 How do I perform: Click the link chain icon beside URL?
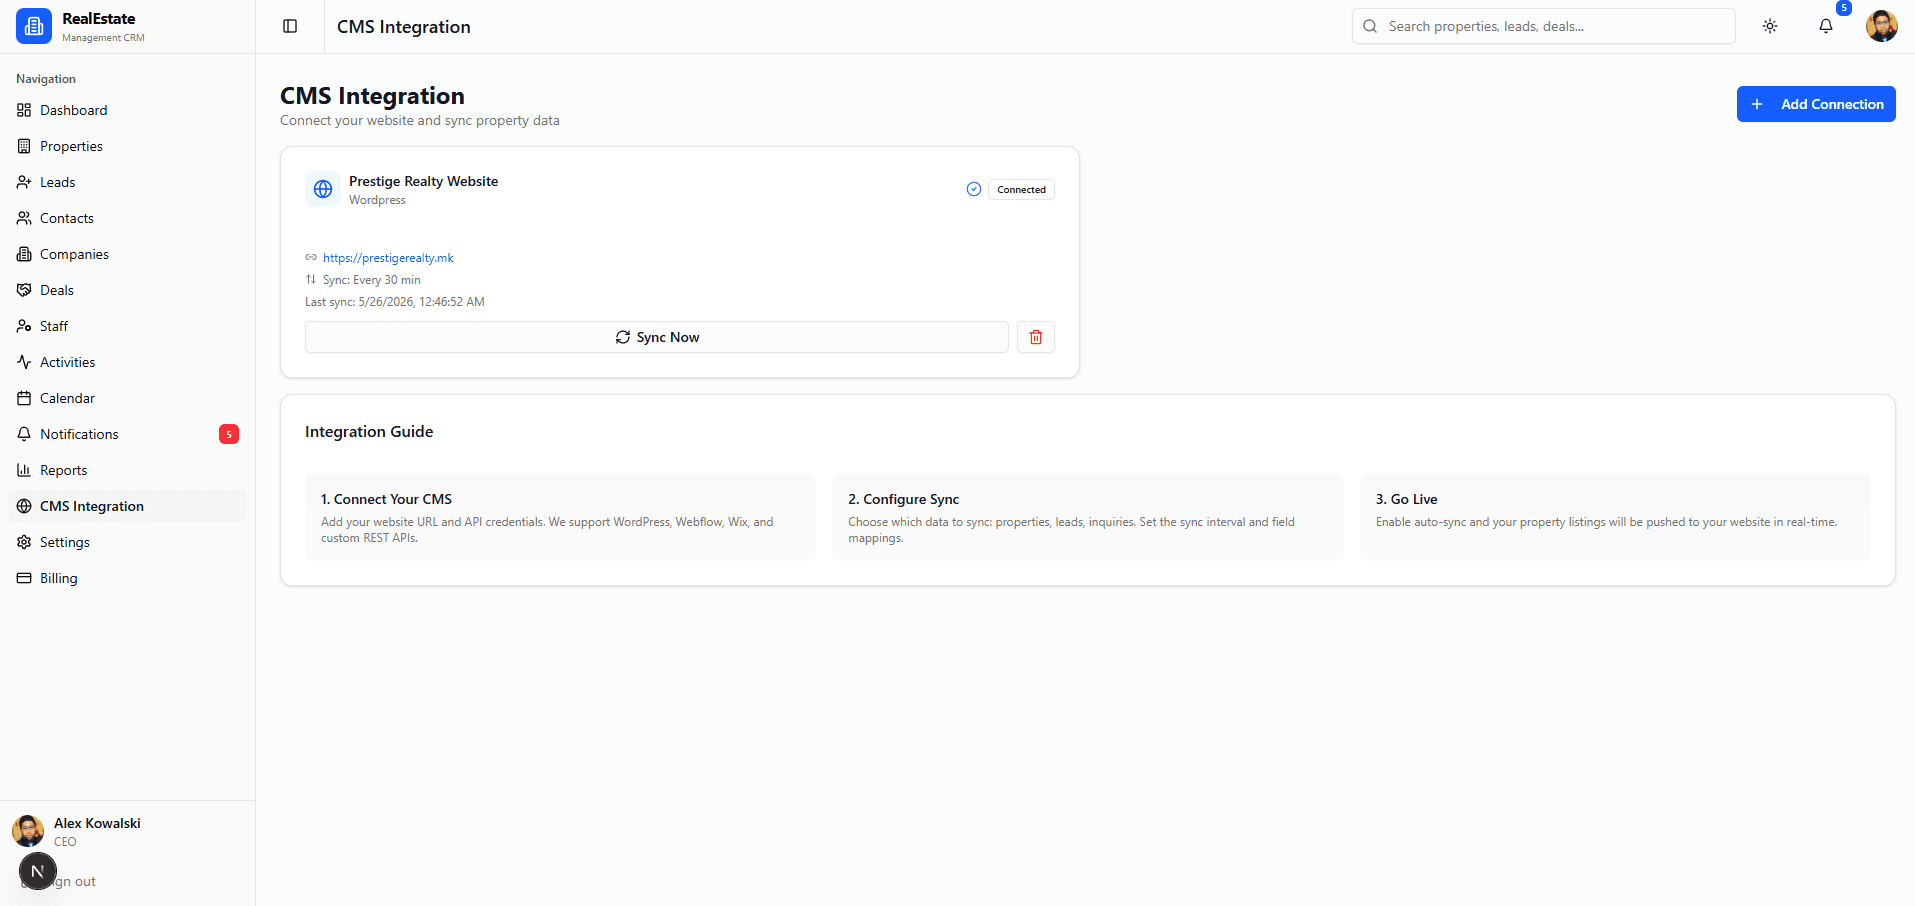pos(311,258)
